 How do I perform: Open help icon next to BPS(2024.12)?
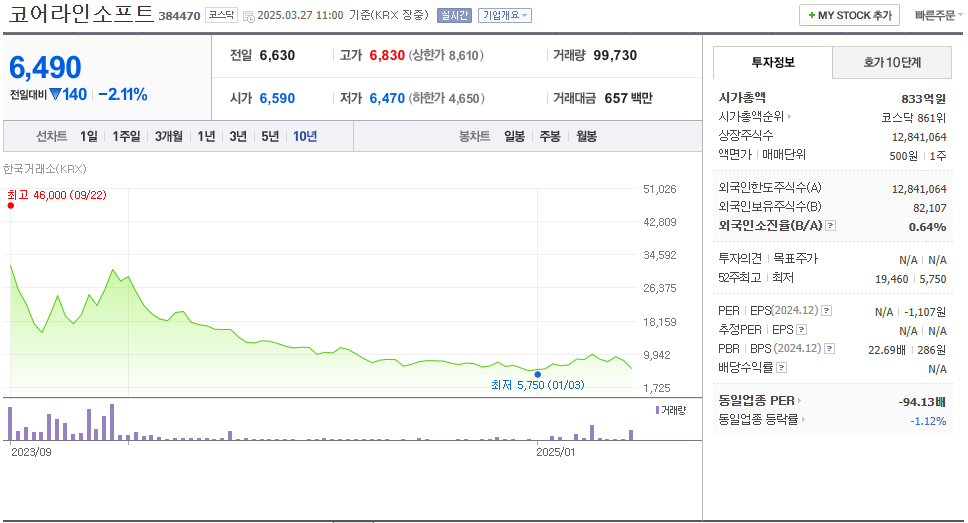pyautogui.click(x=830, y=349)
